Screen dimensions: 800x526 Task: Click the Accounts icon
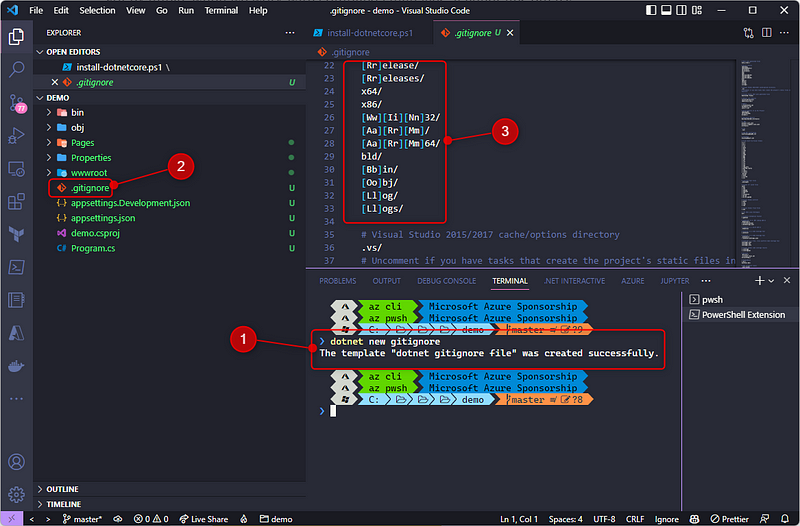click(x=16, y=462)
